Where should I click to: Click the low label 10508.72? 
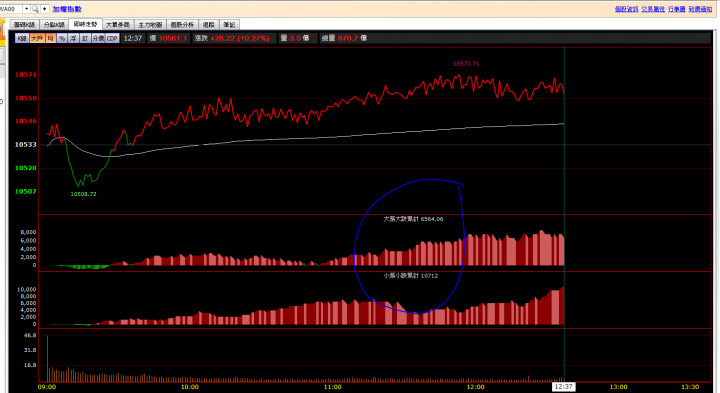(83, 194)
